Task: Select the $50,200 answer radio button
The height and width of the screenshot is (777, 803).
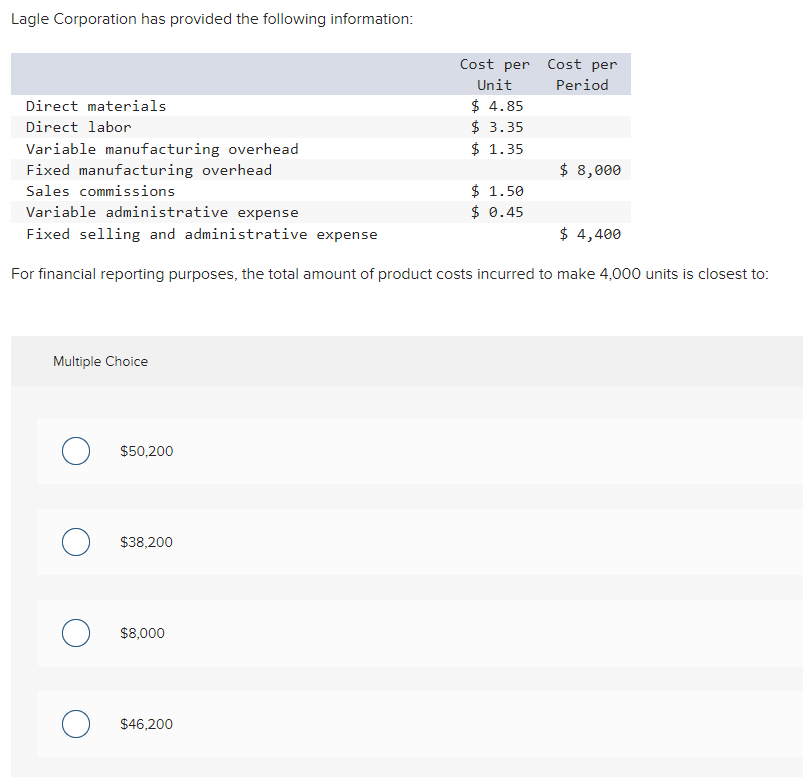Action: [x=75, y=451]
